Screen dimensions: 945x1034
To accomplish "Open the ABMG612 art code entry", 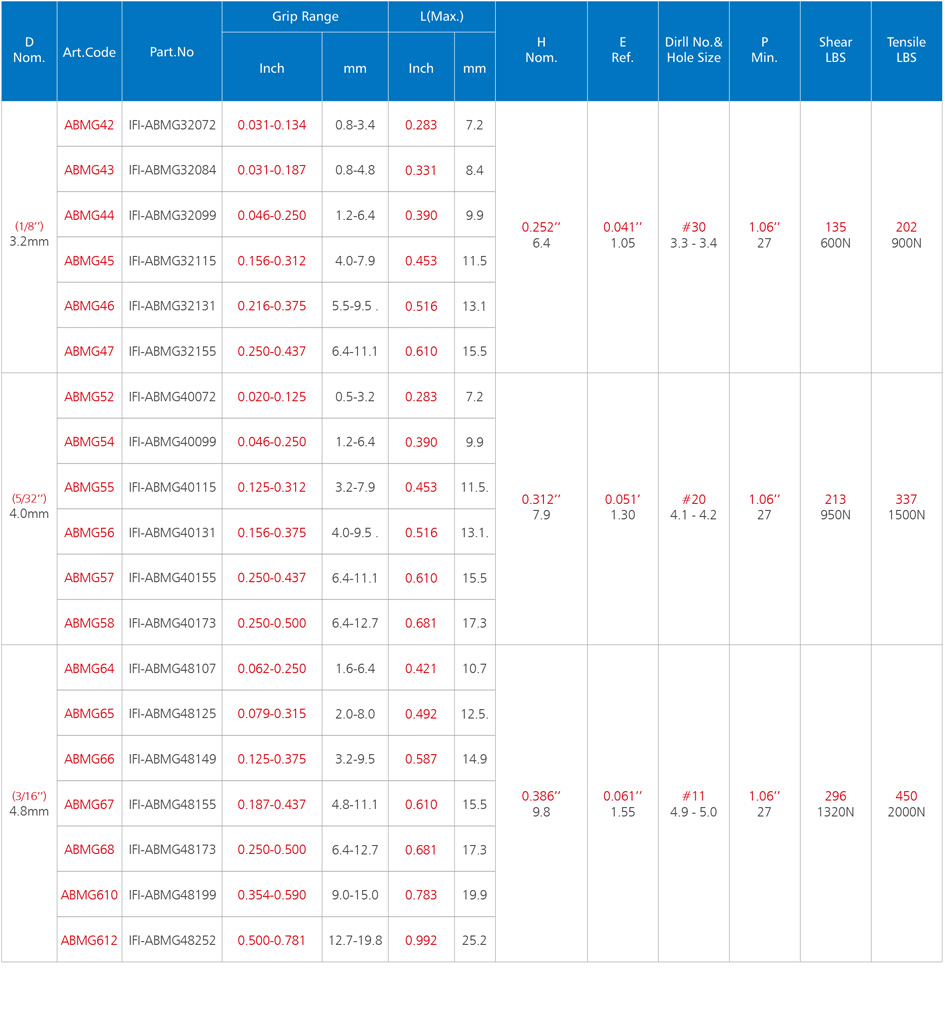I will click(x=89, y=940).
